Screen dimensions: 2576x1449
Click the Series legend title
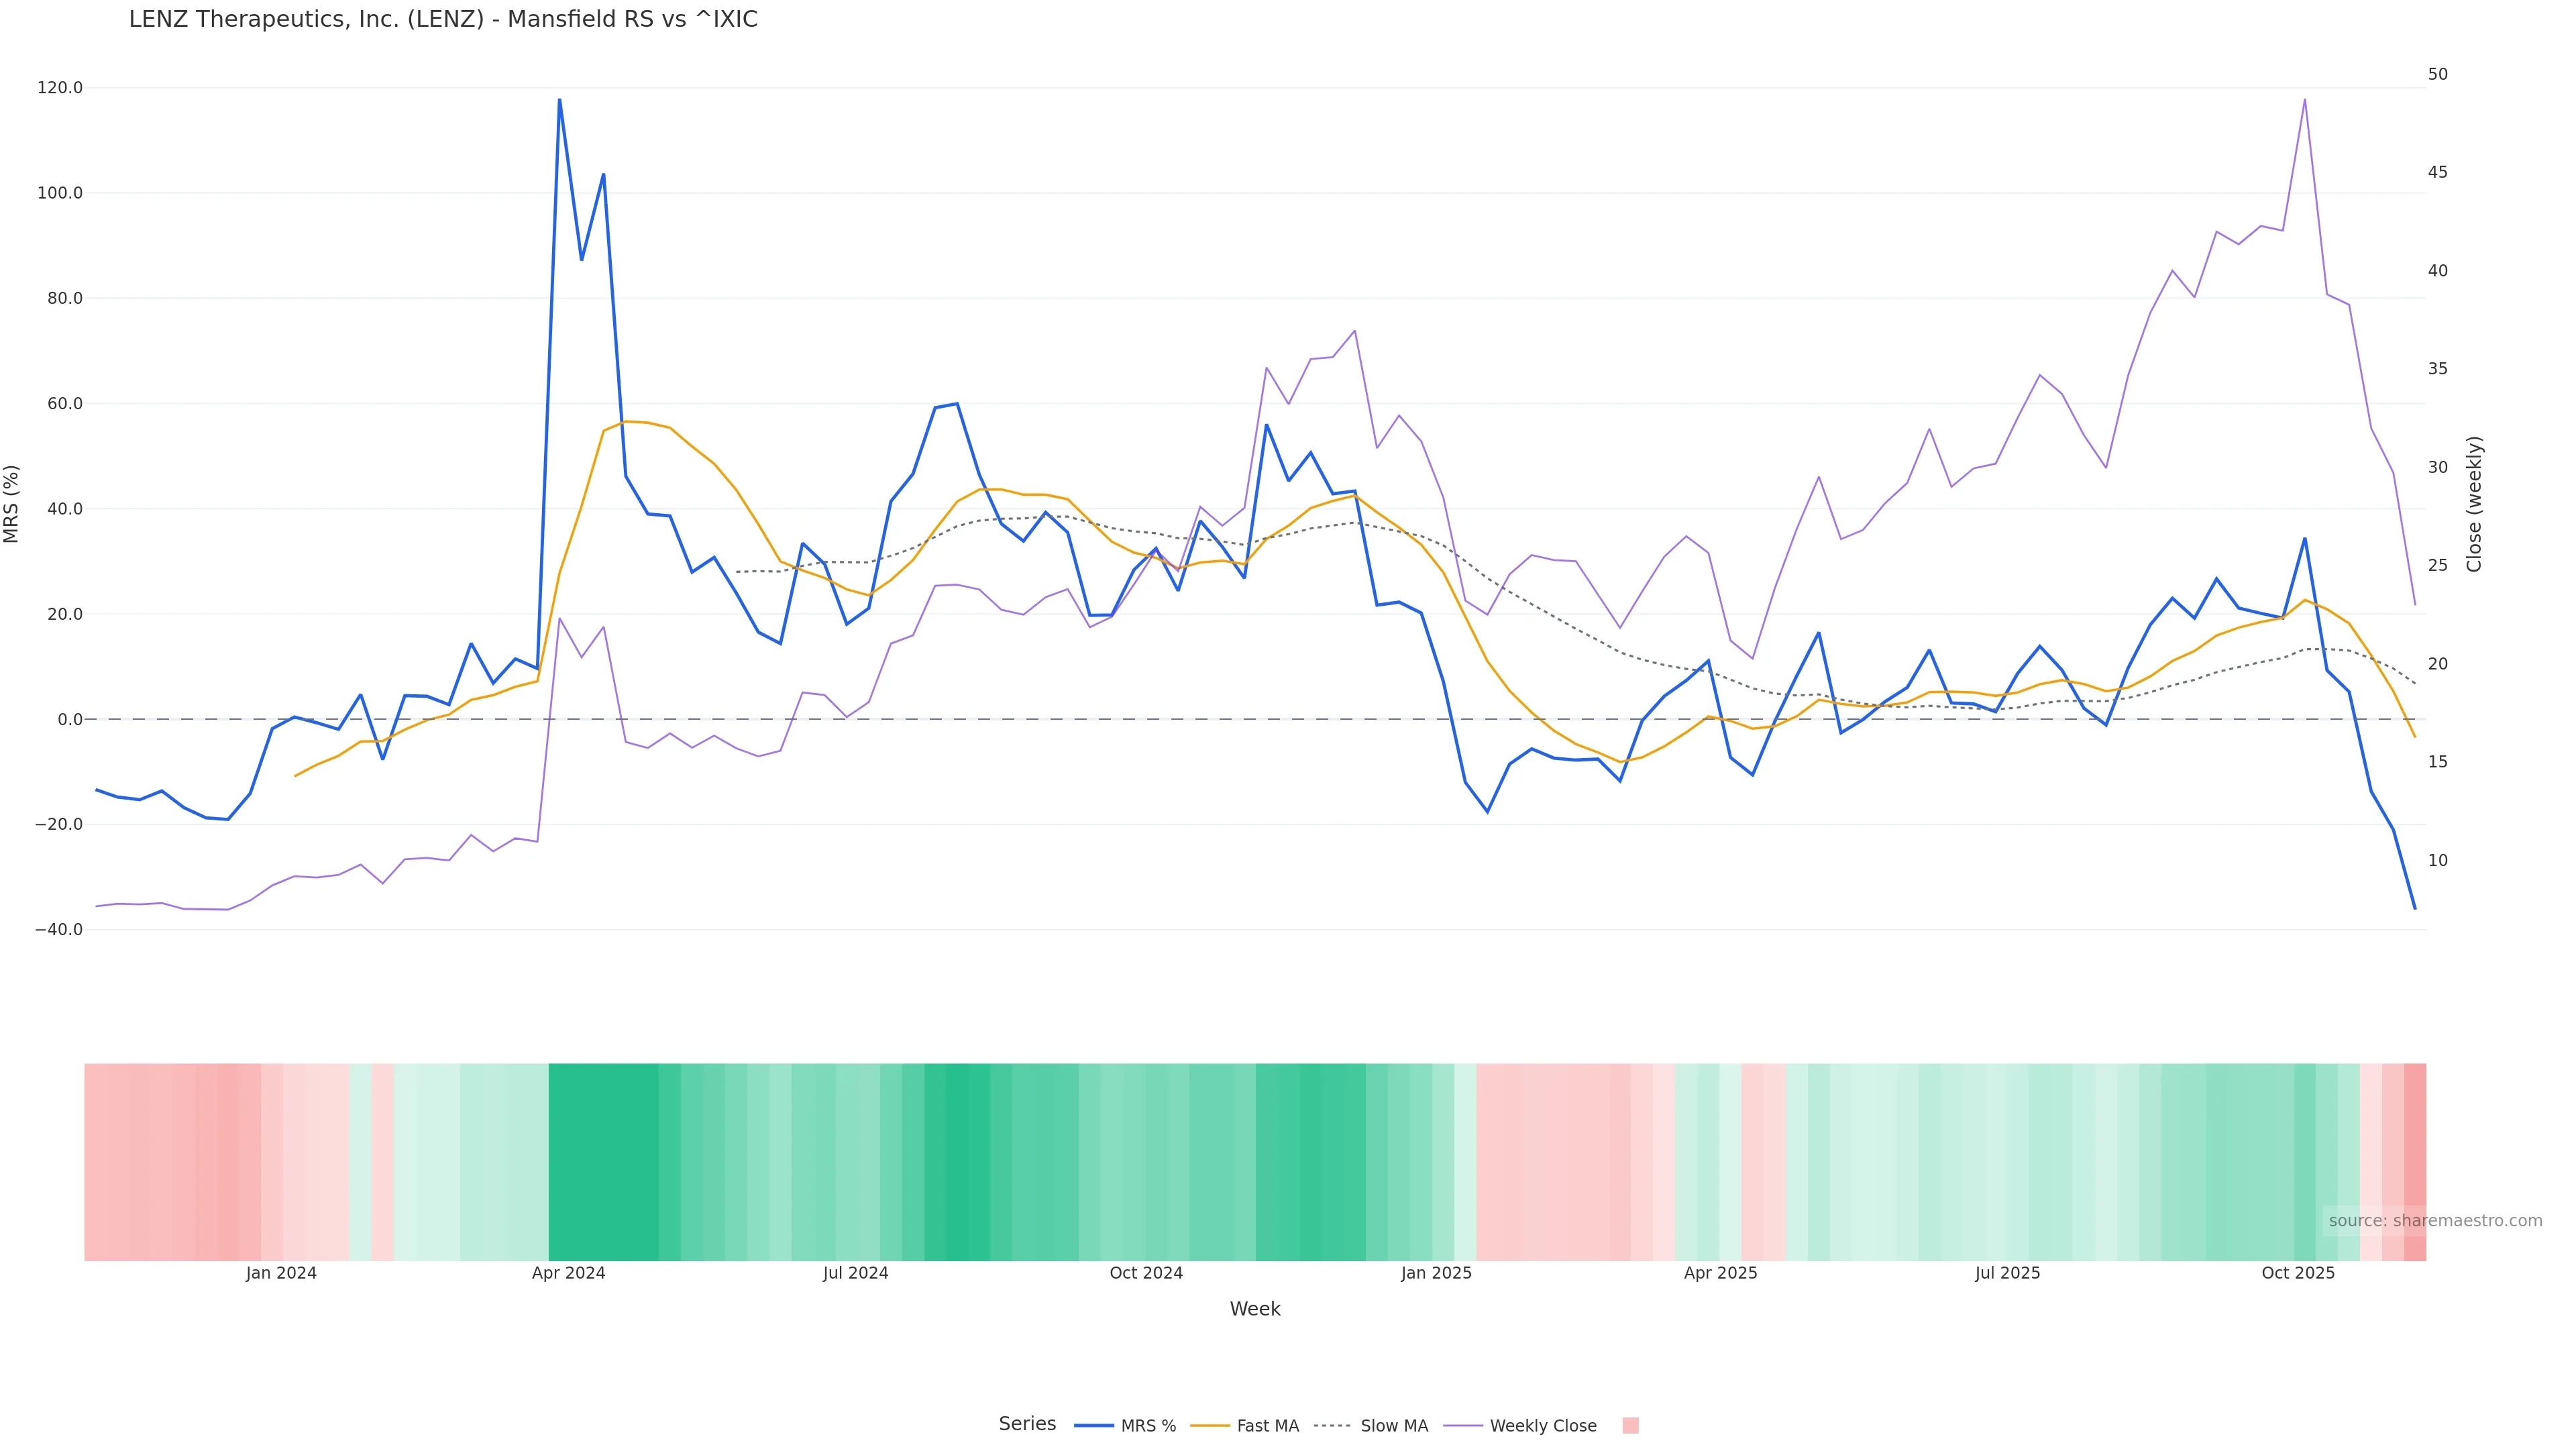point(1027,1424)
